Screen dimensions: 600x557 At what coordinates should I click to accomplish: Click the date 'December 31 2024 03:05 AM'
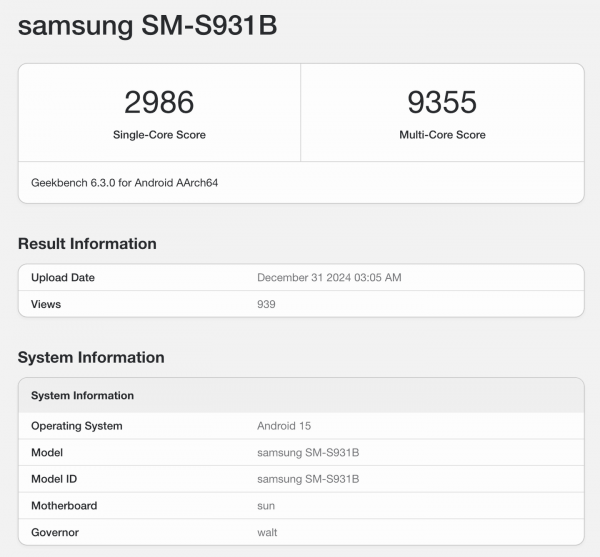(329, 277)
